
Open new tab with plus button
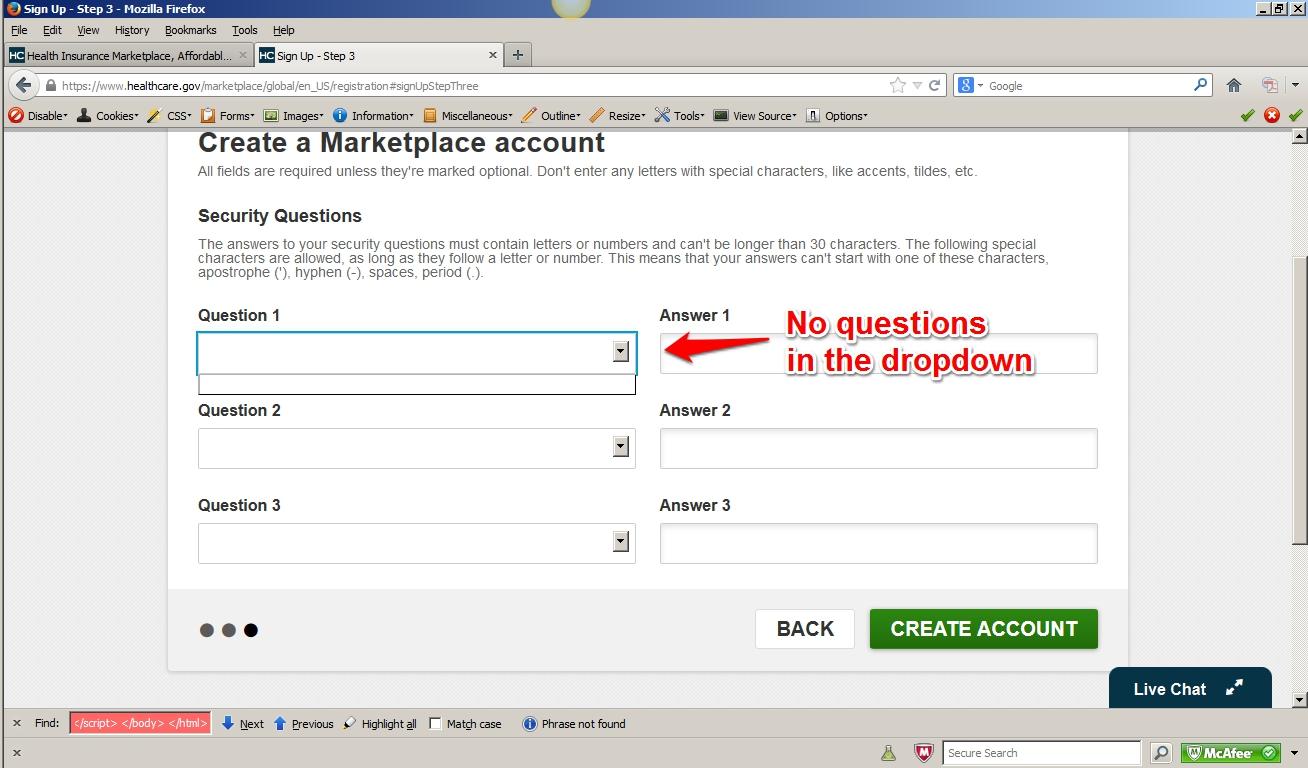(517, 55)
